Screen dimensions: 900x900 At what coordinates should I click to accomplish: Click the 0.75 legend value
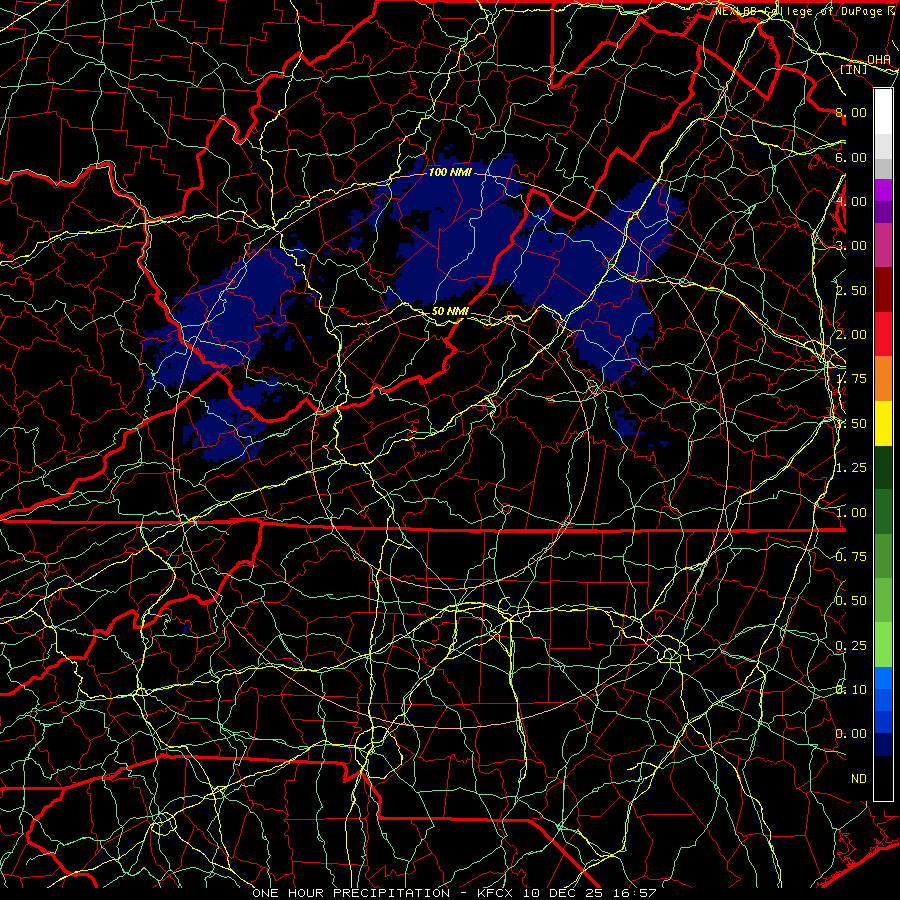pos(851,557)
